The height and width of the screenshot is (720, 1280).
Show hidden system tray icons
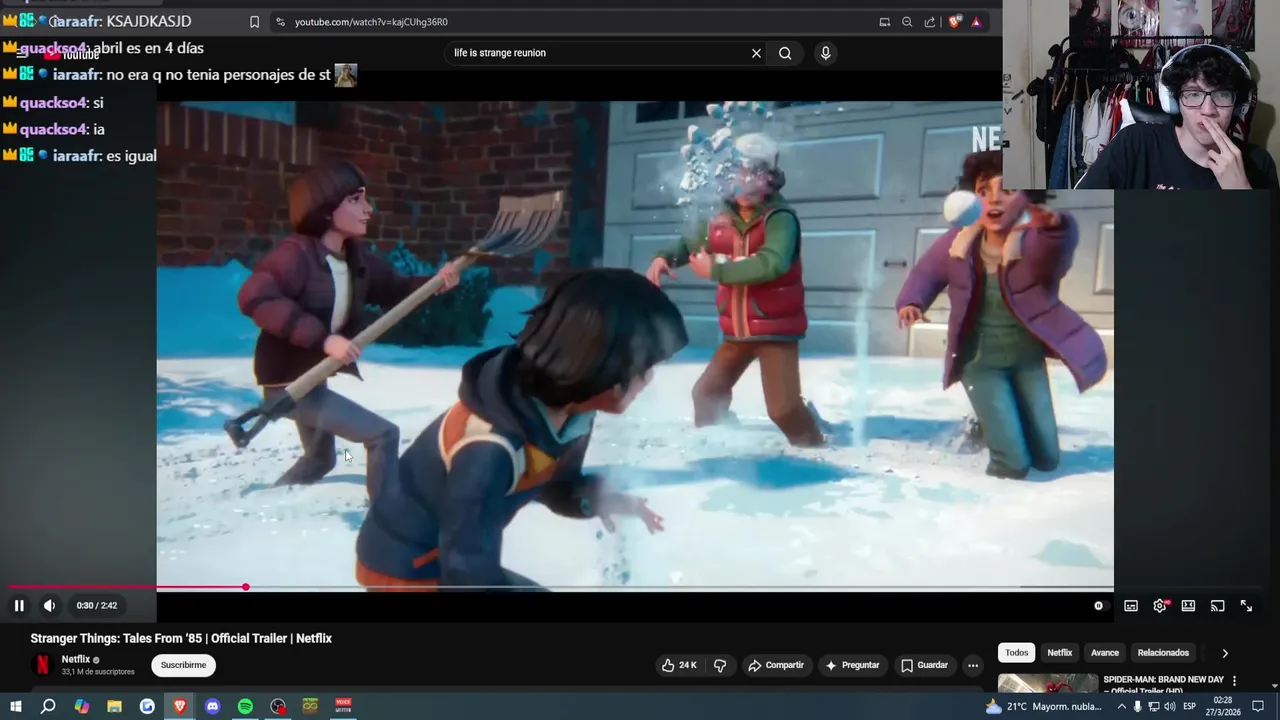pyautogui.click(x=1121, y=706)
